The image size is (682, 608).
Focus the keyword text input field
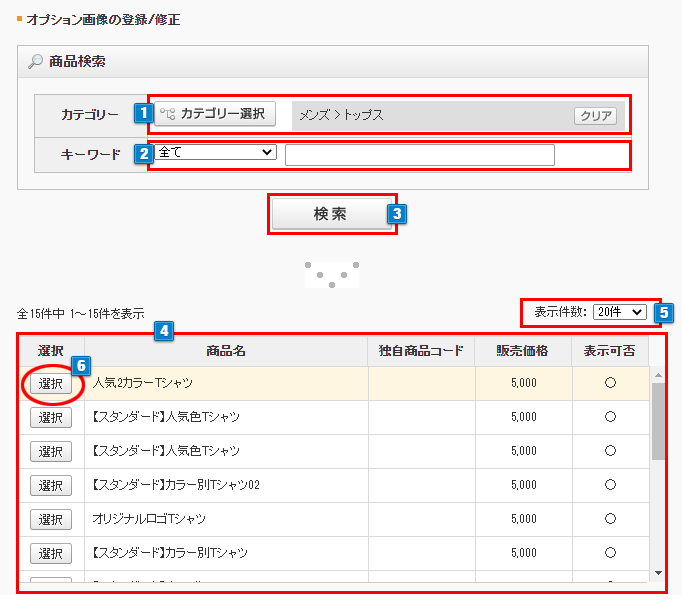coord(419,155)
